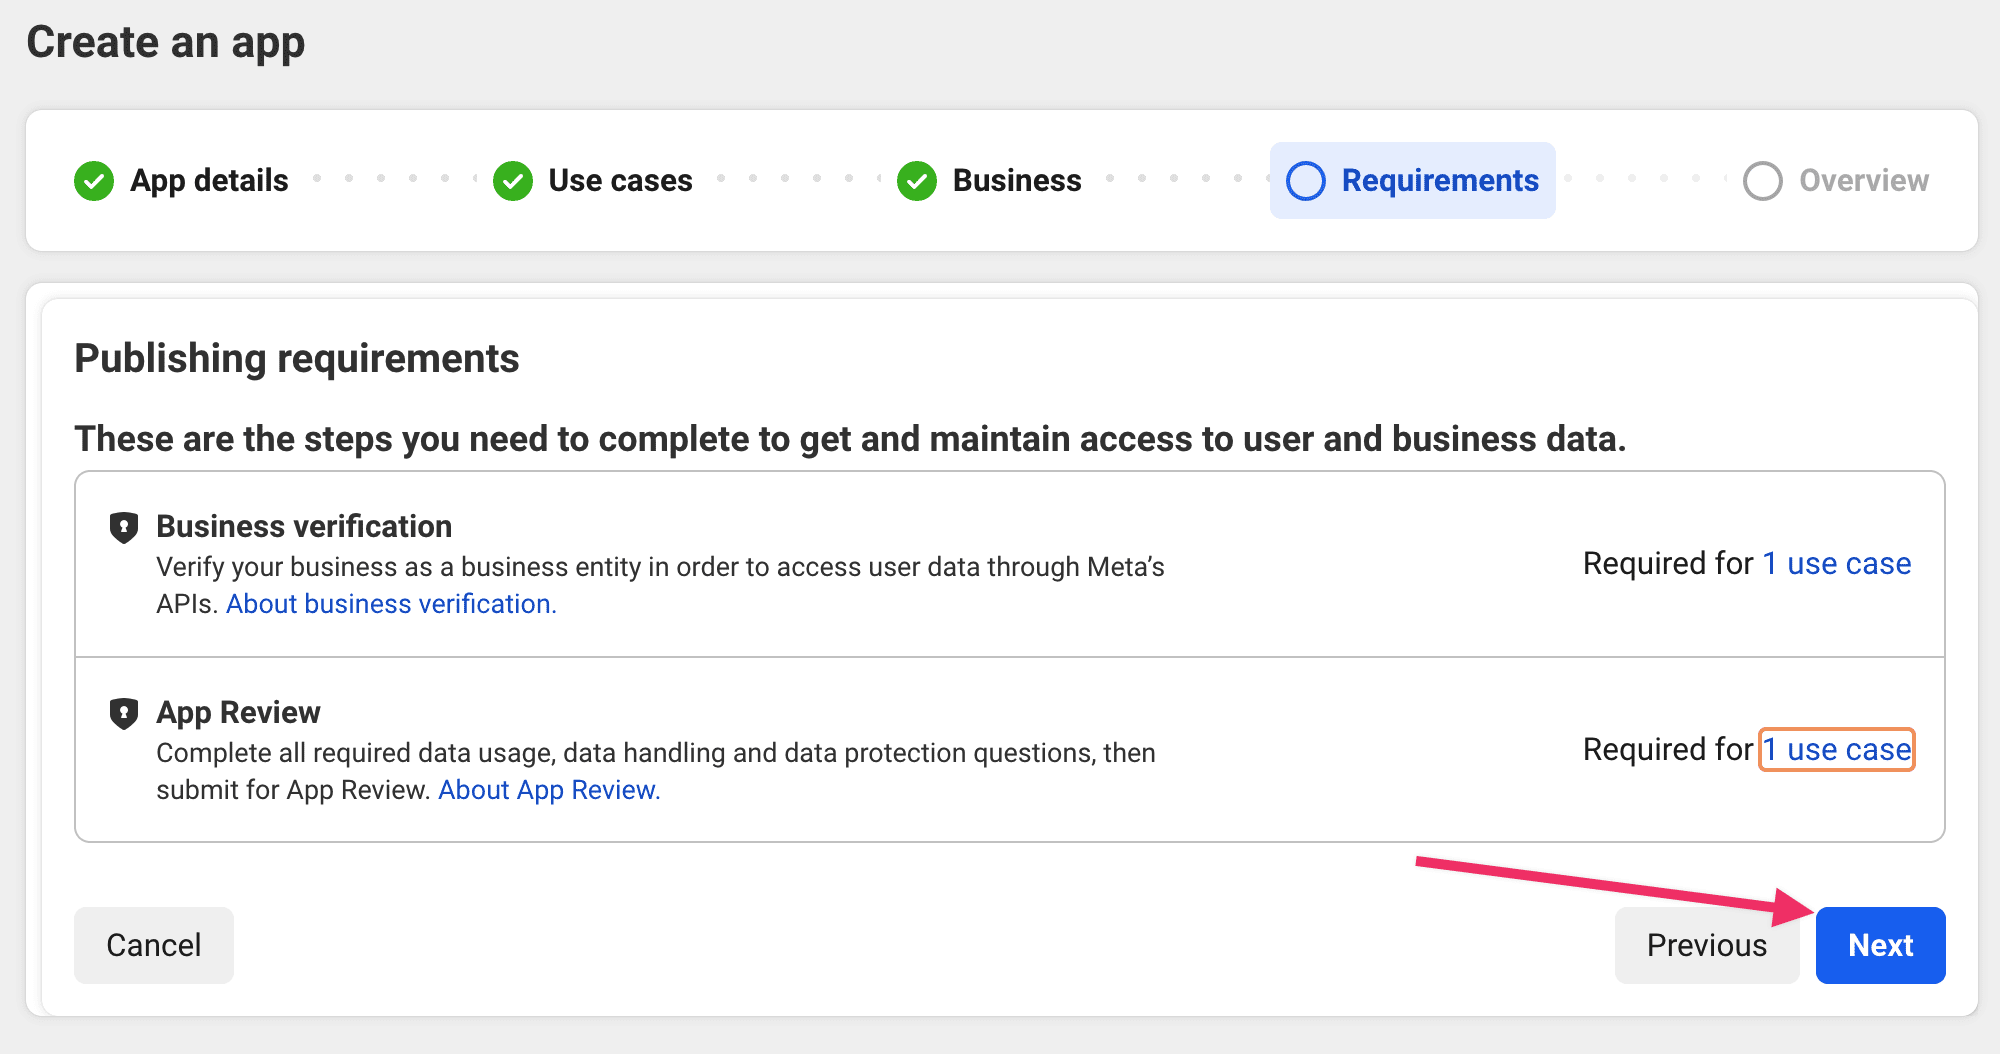2000x1054 pixels.
Task: Click the shield icon next to App Review
Action: 123,713
